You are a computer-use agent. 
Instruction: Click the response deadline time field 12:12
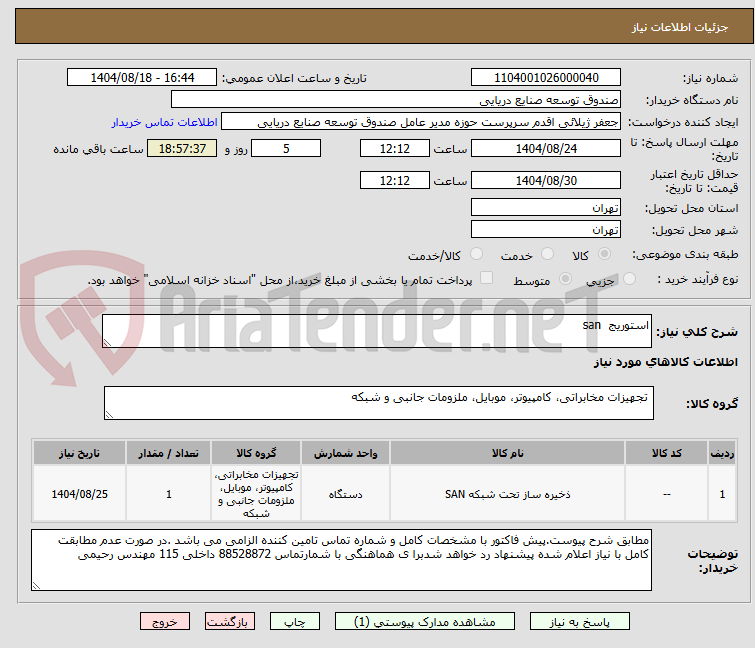click(x=395, y=148)
